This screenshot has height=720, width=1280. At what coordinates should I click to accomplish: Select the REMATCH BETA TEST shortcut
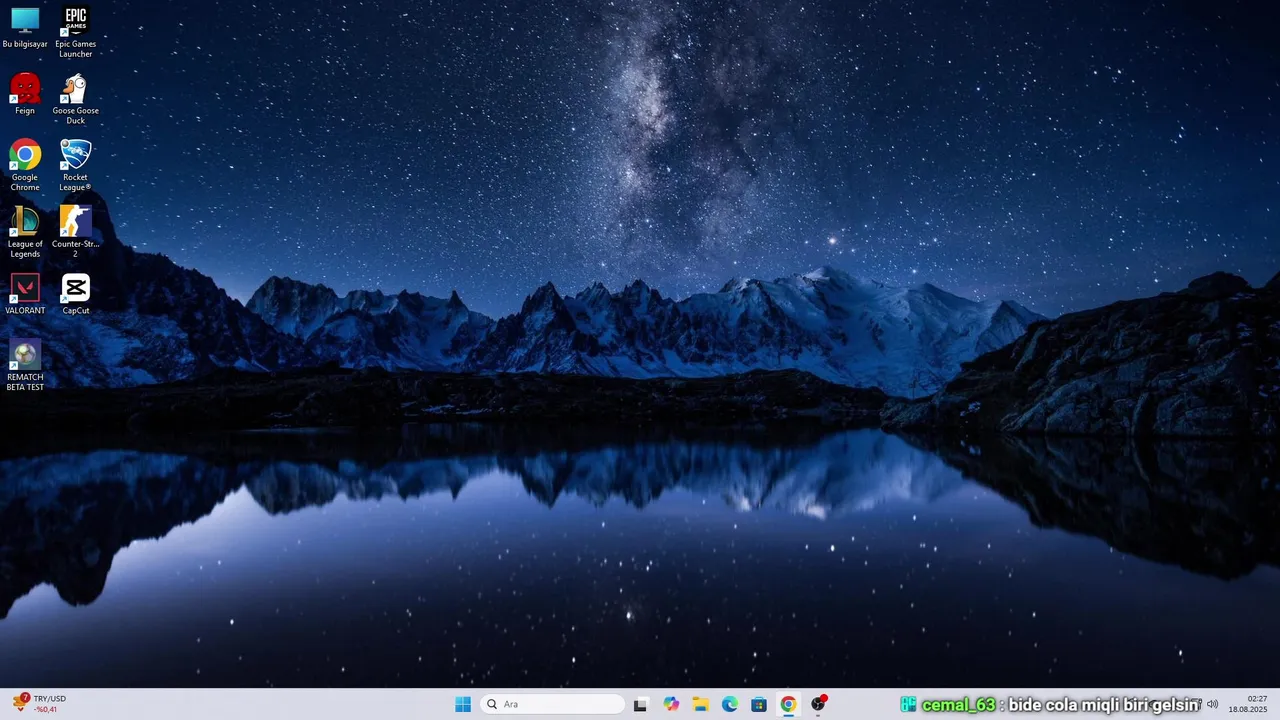[25, 365]
